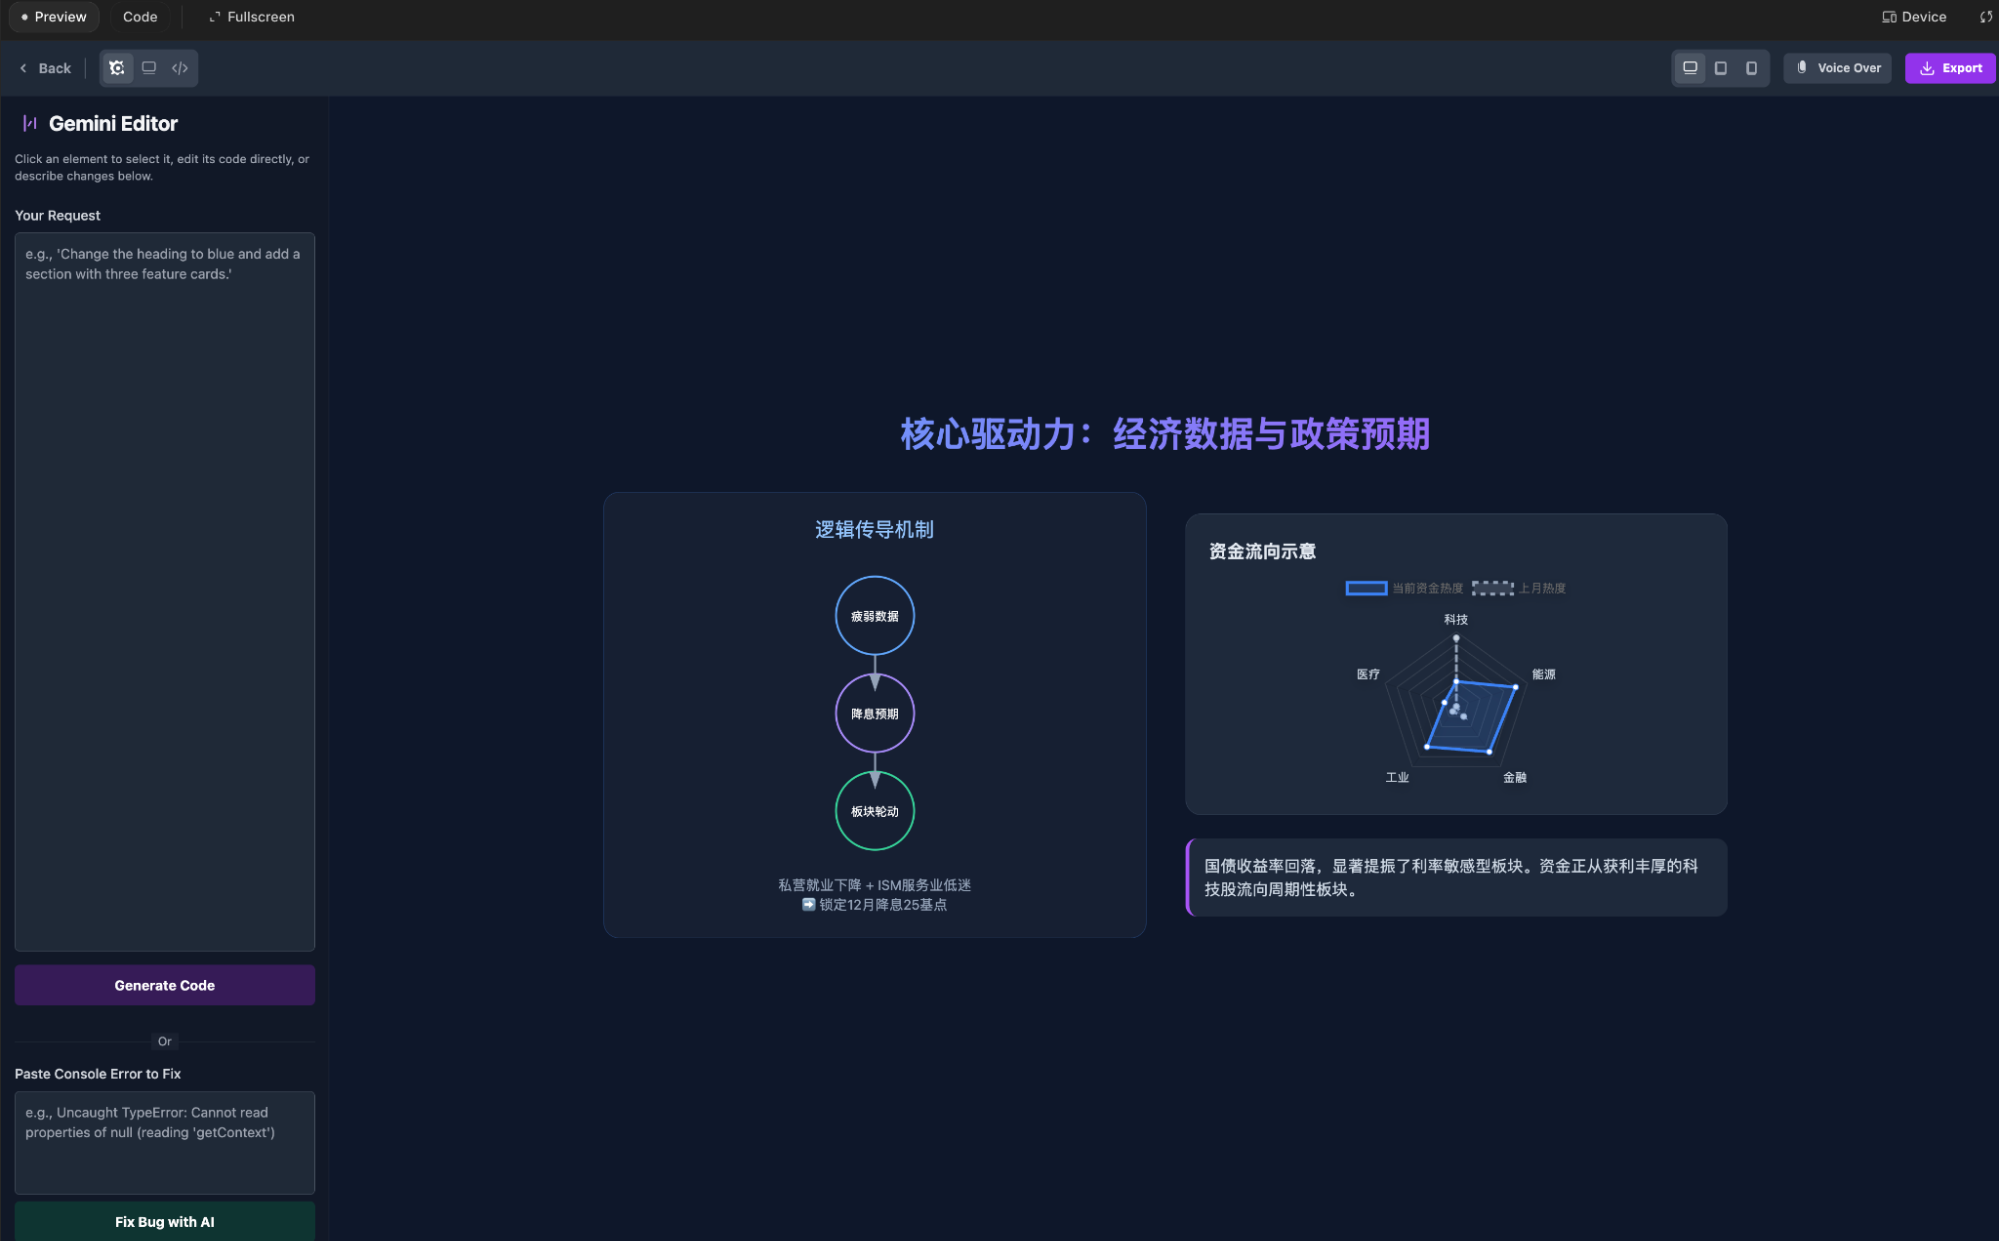Toggle the blue 当前资金热度 legend swatch
Viewport: 1999px width, 1241px height.
(1365, 588)
